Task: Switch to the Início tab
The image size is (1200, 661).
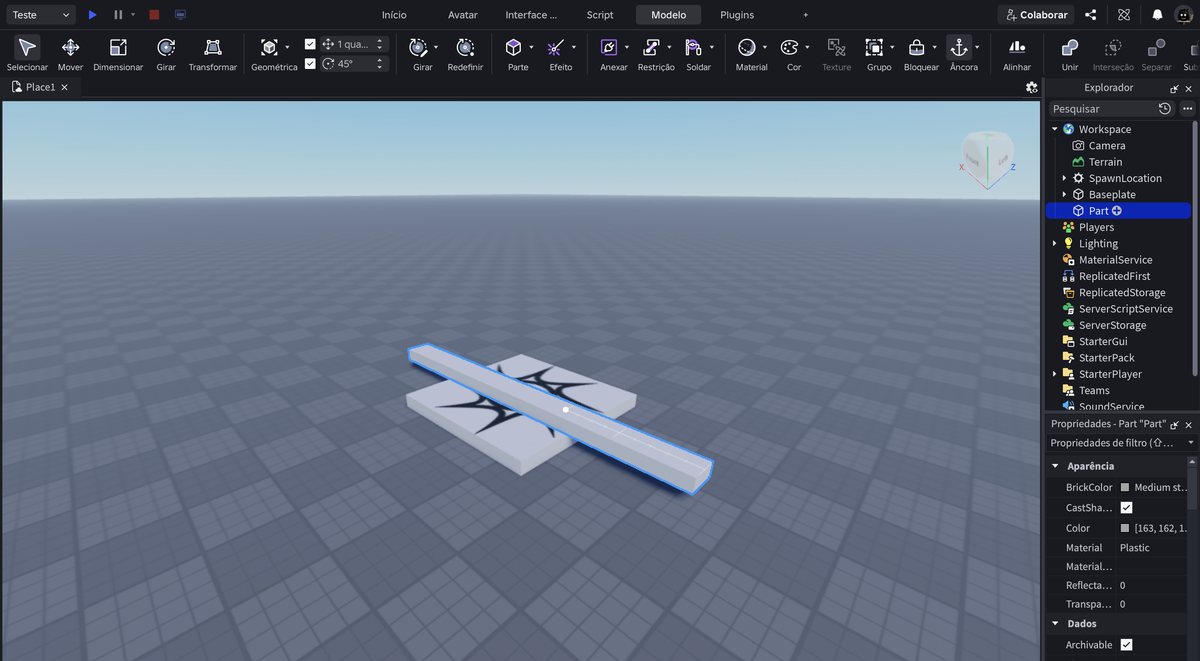Action: (x=394, y=15)
